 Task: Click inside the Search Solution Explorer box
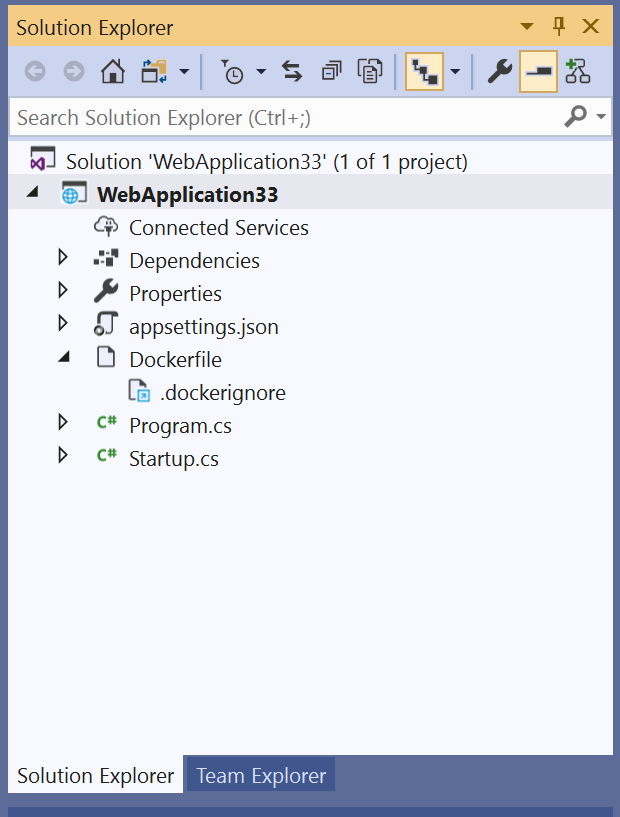tap(250, 117)
